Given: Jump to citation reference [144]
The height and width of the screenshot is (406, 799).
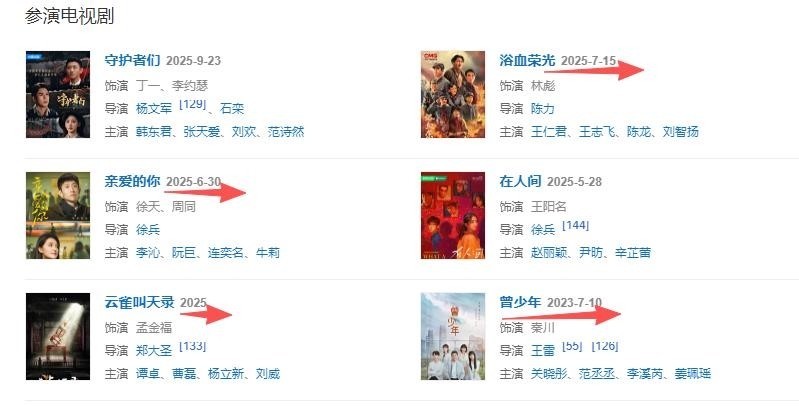Looking at the screenshot, I should (x=575, y=225).
